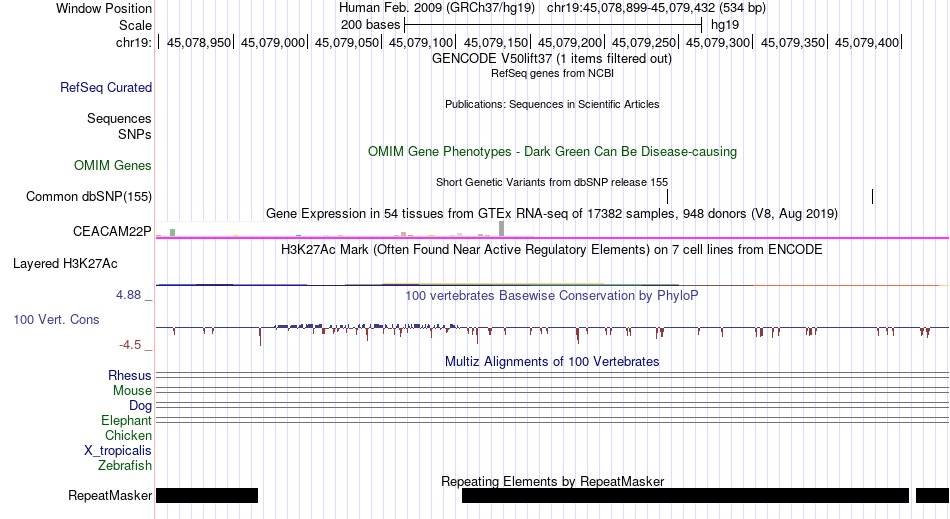This screenshot has height=519, width=950.
Task: Select the Chicken alignment row label
Action: [x=128, y=435]
